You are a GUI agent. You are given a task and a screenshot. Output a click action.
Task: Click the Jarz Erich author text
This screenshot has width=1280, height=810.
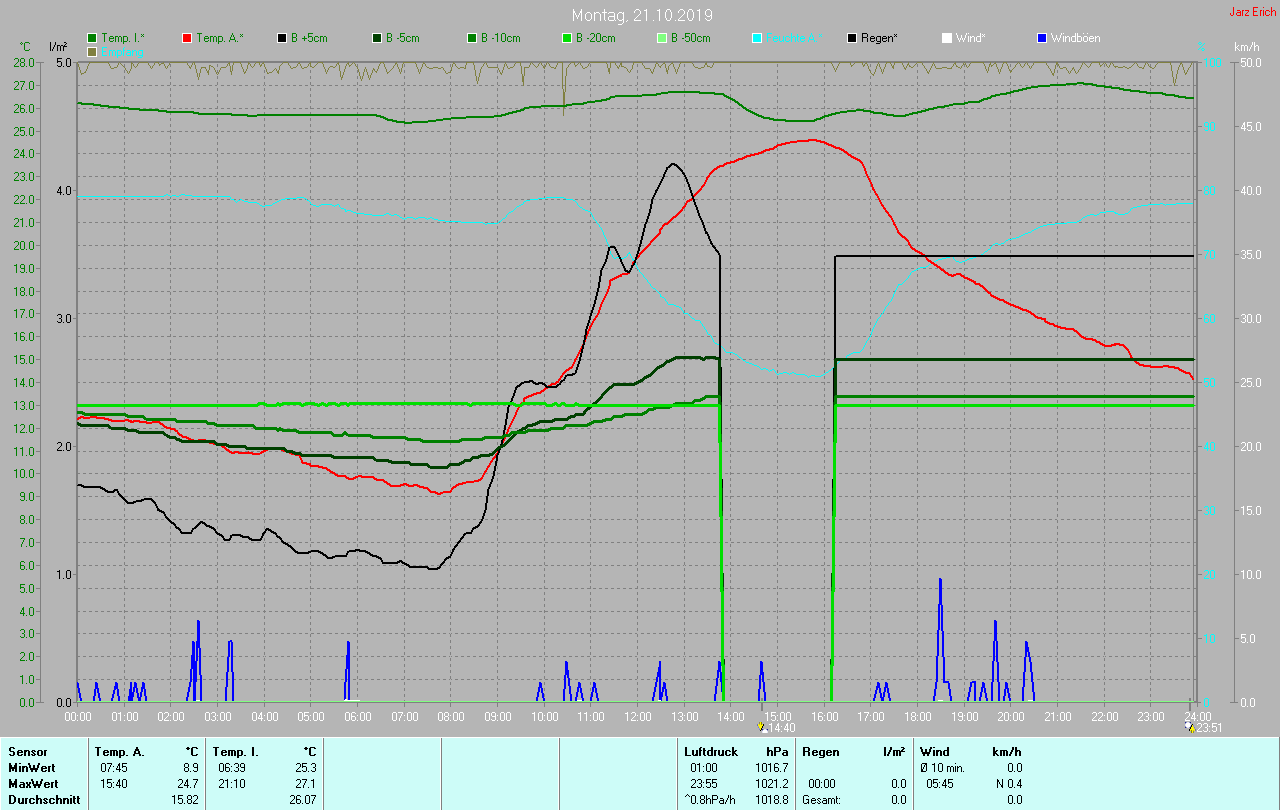pos(1252,12)
